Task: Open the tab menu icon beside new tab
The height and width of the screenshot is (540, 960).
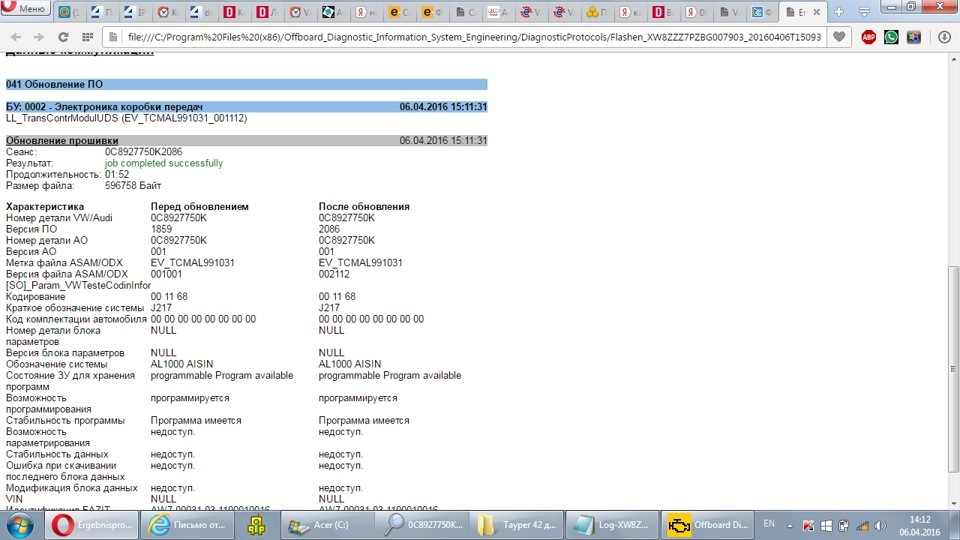Action: [x=864, y=12]
